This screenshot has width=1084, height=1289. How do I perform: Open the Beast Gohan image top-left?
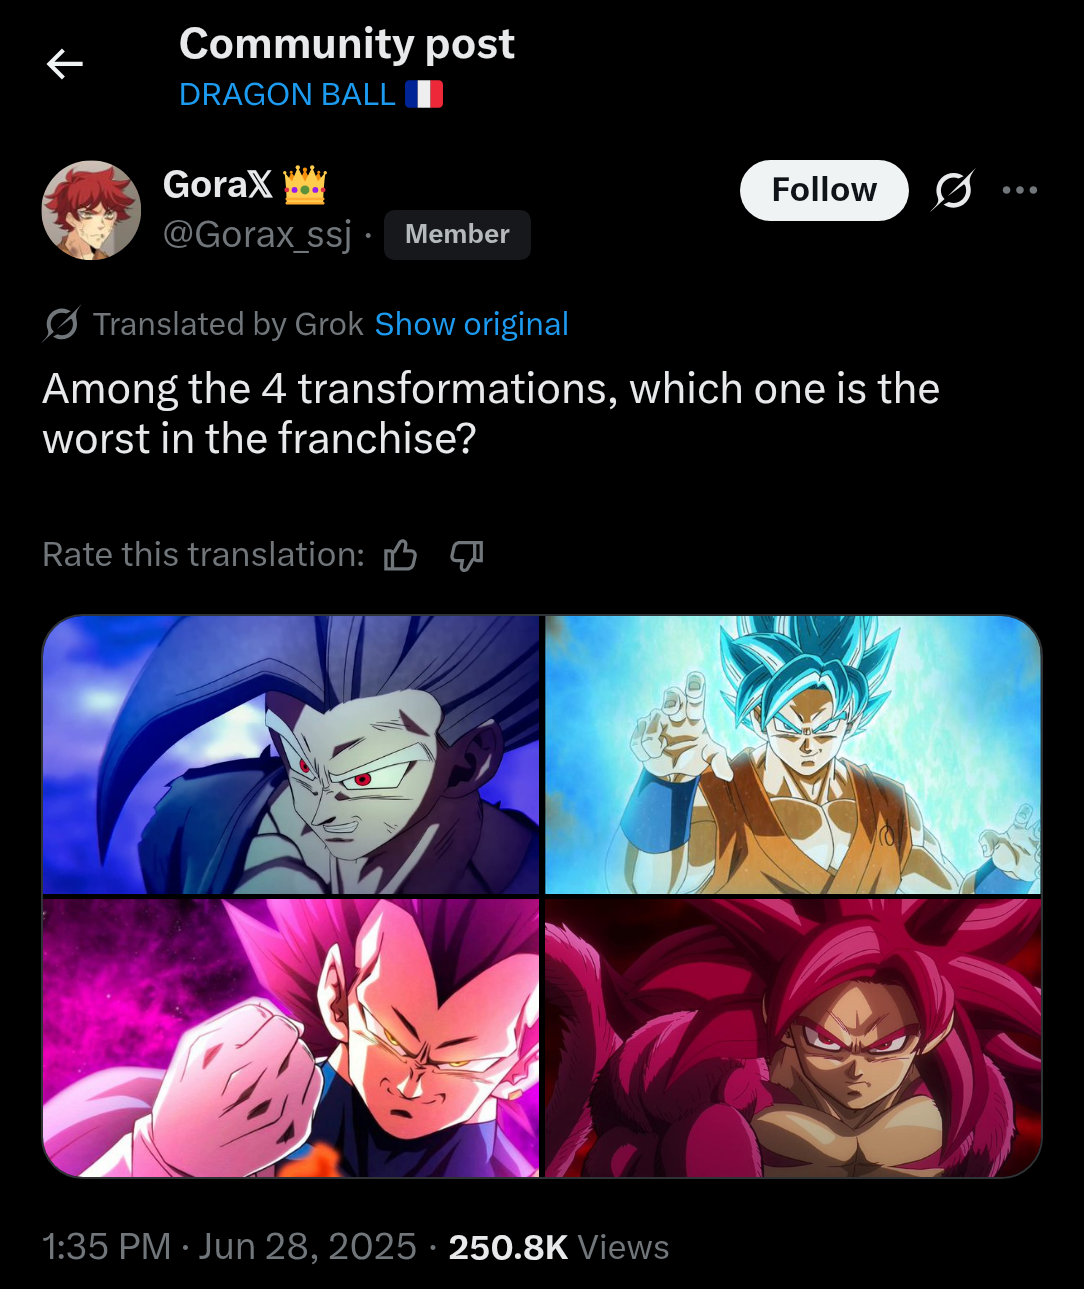(291, 755)
